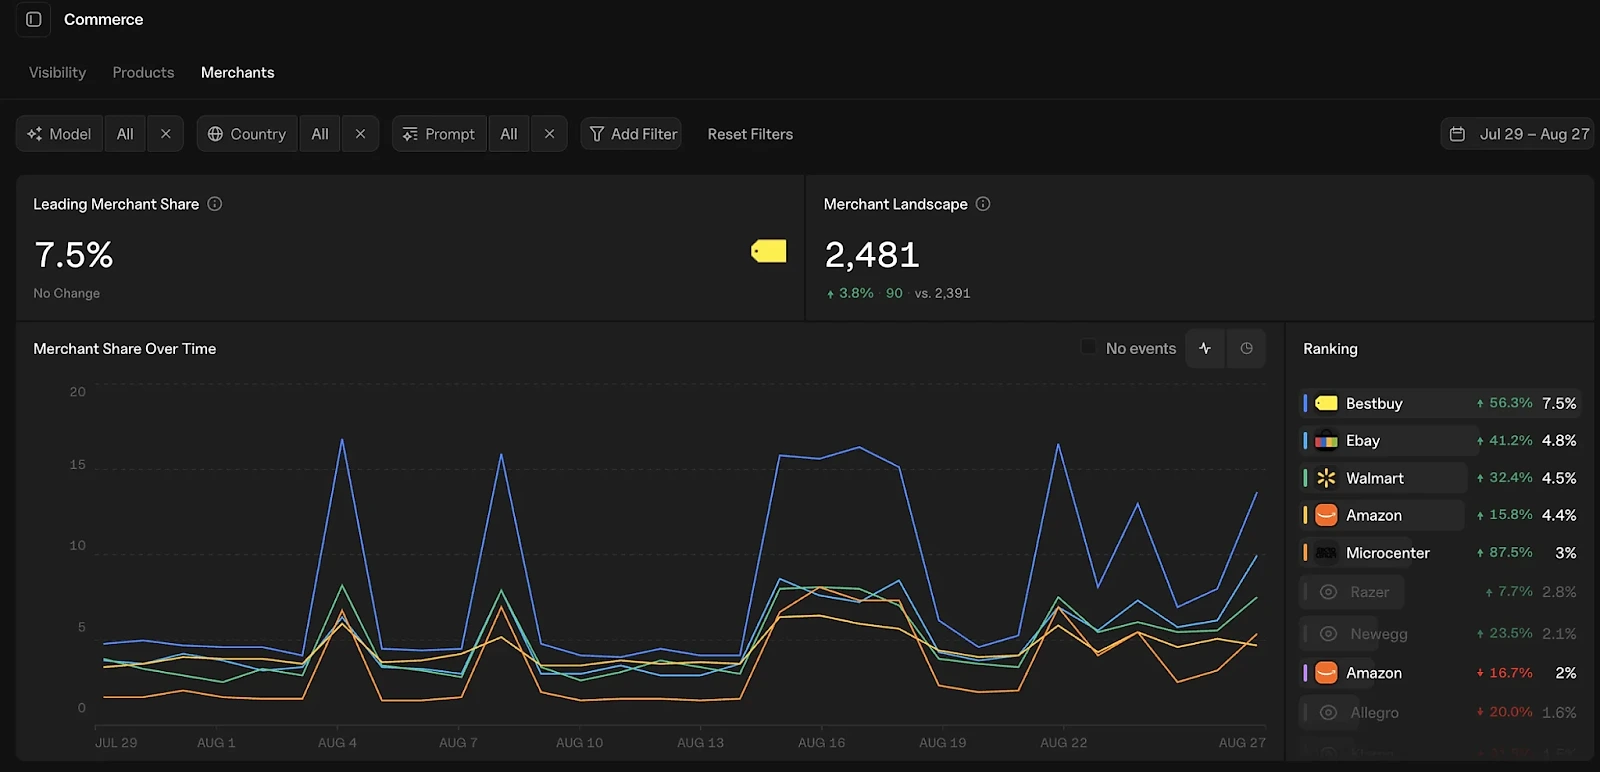Screen dimensions: 1600x772
Task: Click the 56.3% change on Bestbuy row
Action: [x=1505, y=403]
